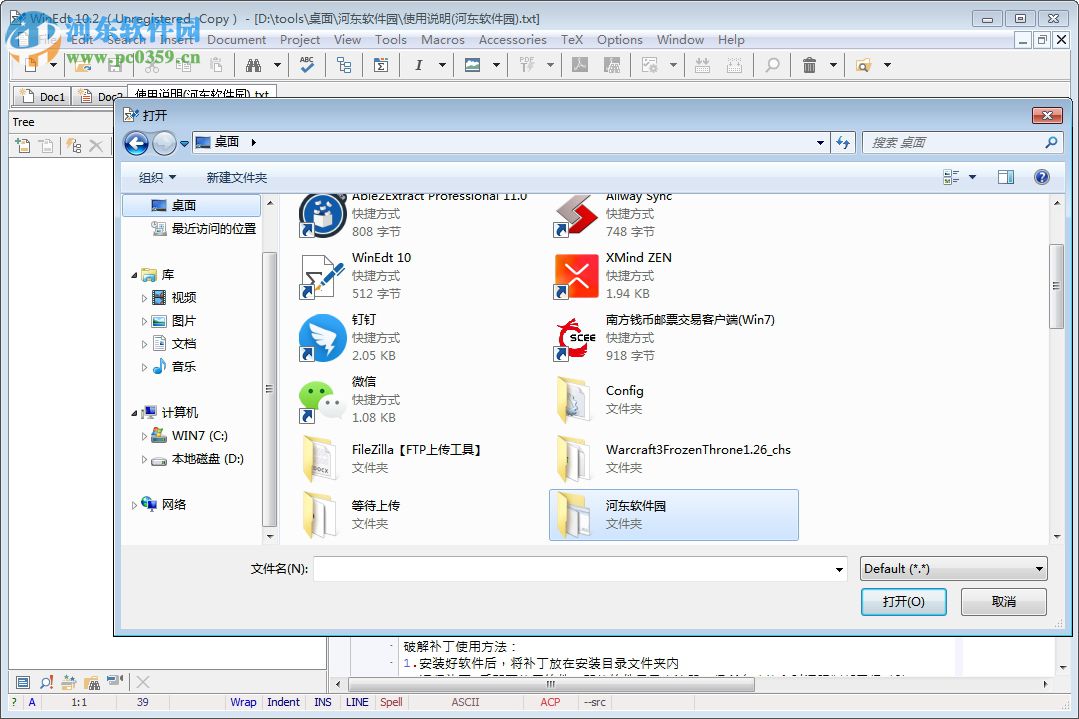Click the Back navigation arrow in the dialog
The image size is (1079, 719).
[x=136, y=143]
